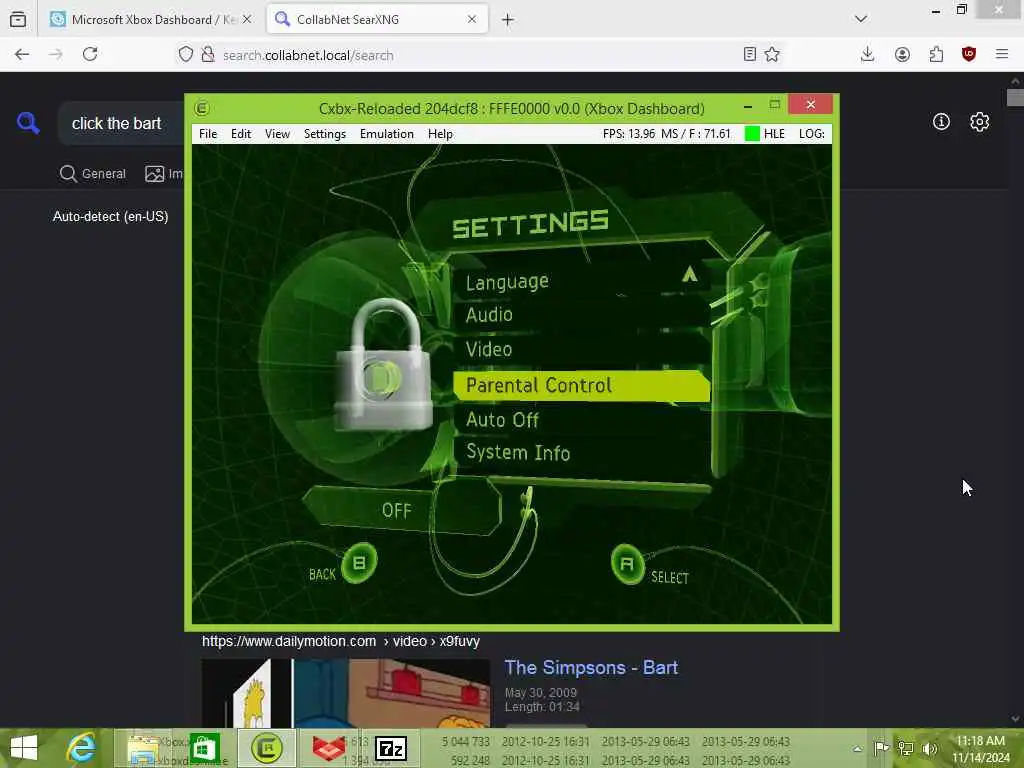Open the Cxbx-Reloaded View menu
This screenshot has width=1024, height=768.
click(277, 134)
